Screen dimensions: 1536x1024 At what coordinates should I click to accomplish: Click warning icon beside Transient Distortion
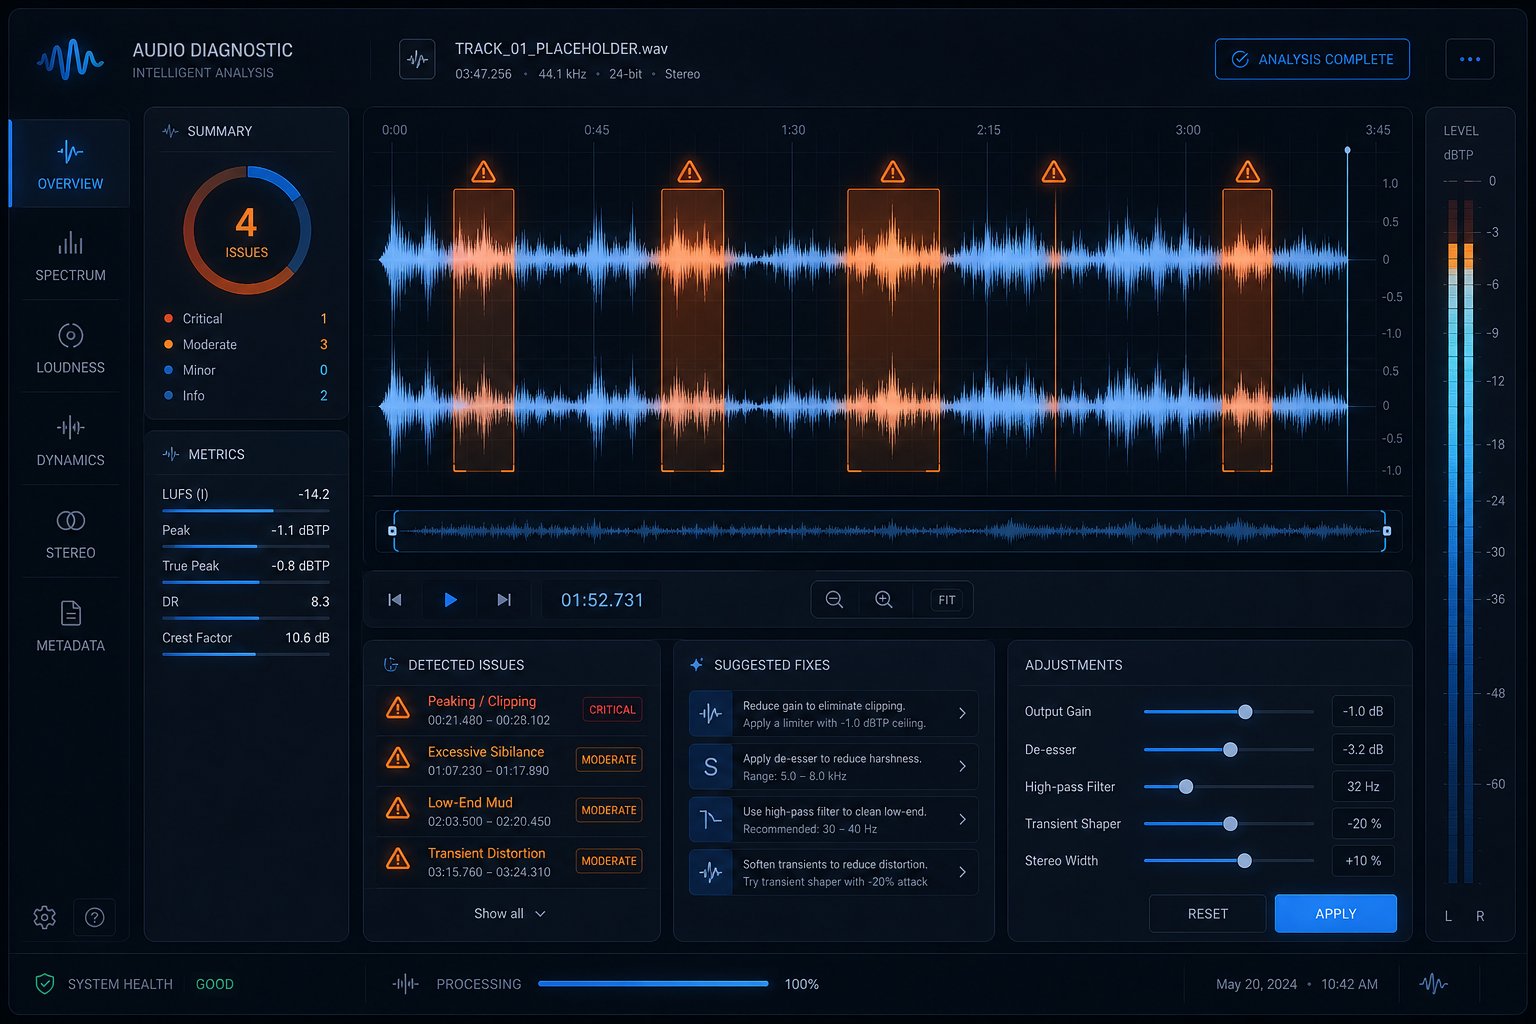[398, 858]
